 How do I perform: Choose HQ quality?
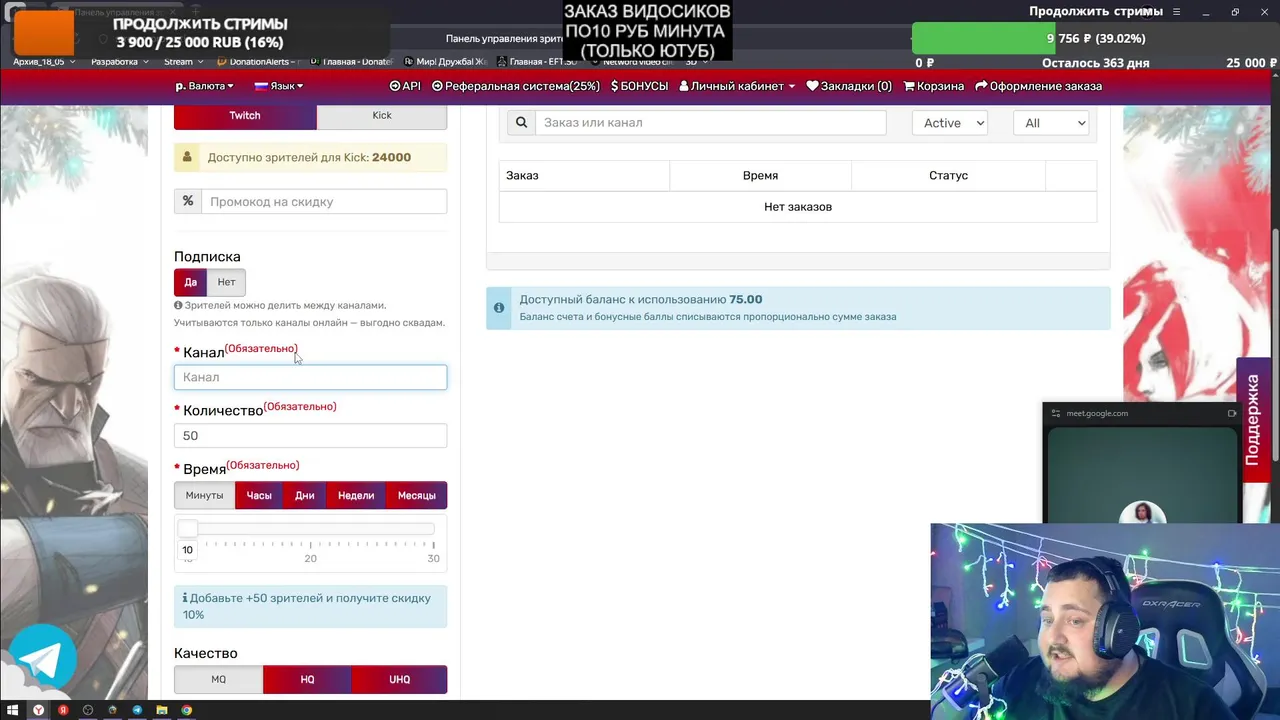tap(307, 679)
